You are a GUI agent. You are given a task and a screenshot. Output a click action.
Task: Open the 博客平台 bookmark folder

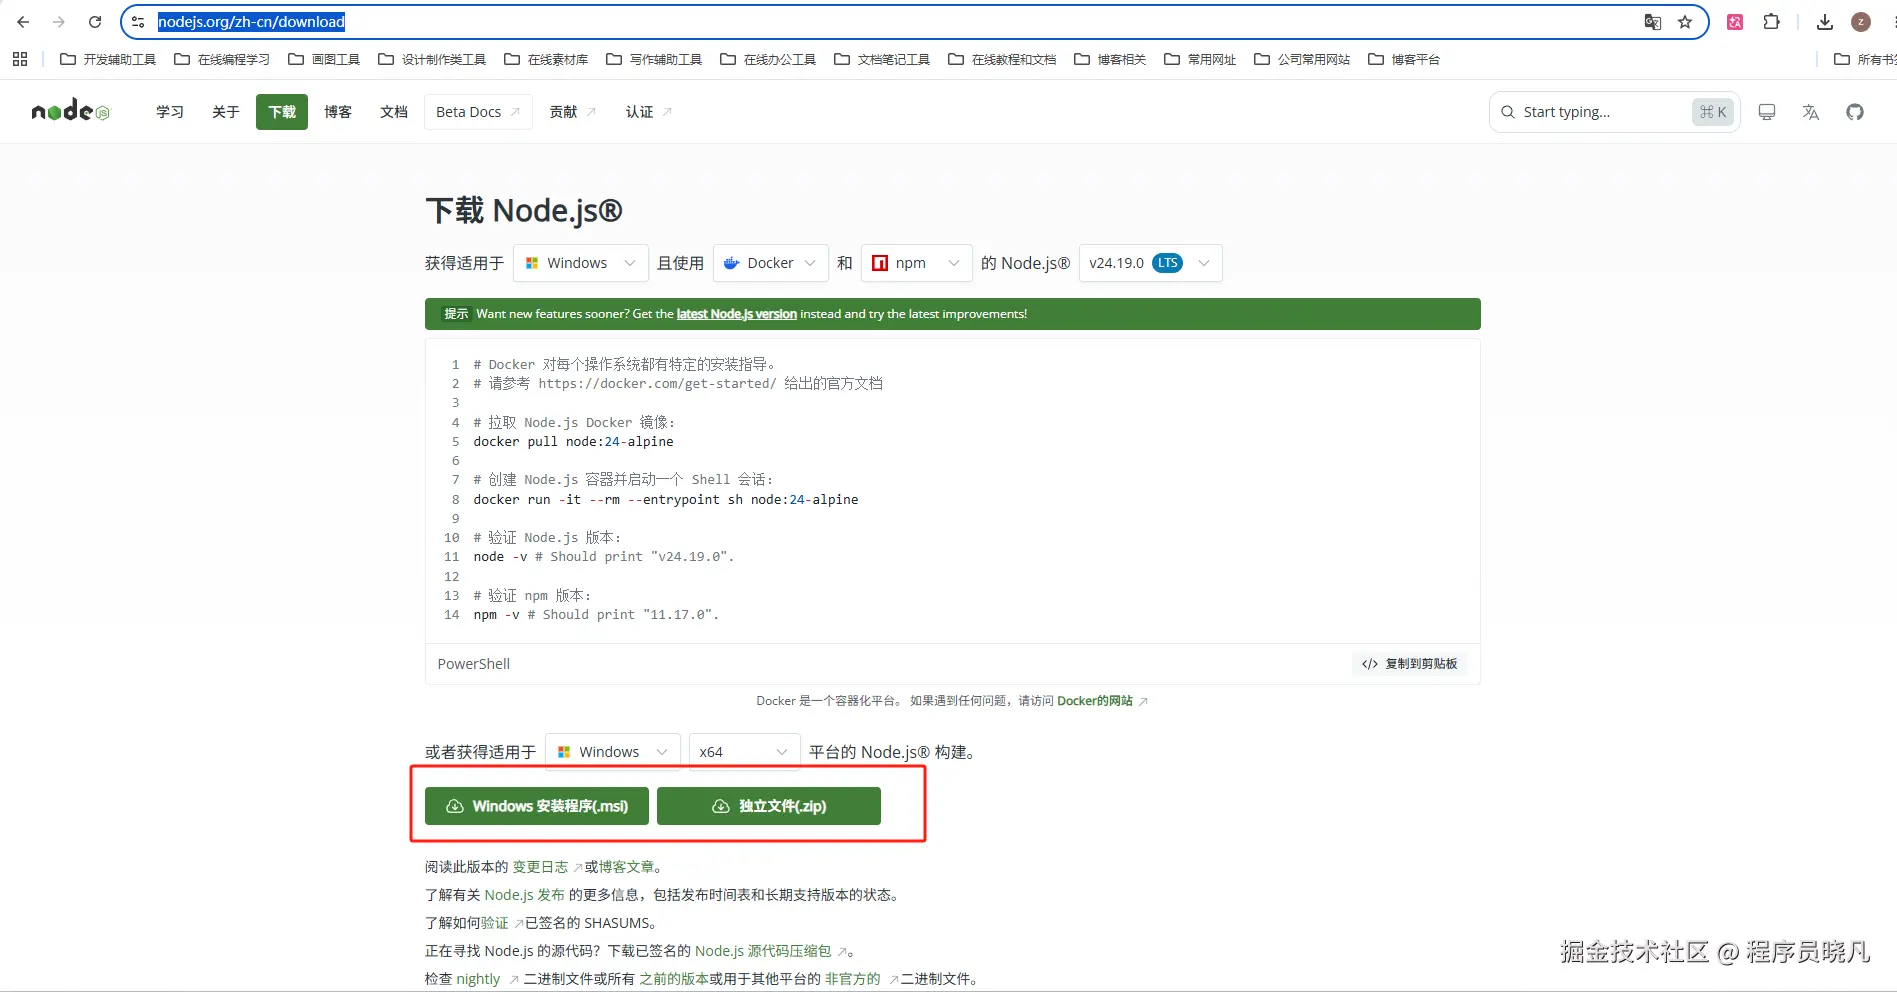(x=1404, y=59)
